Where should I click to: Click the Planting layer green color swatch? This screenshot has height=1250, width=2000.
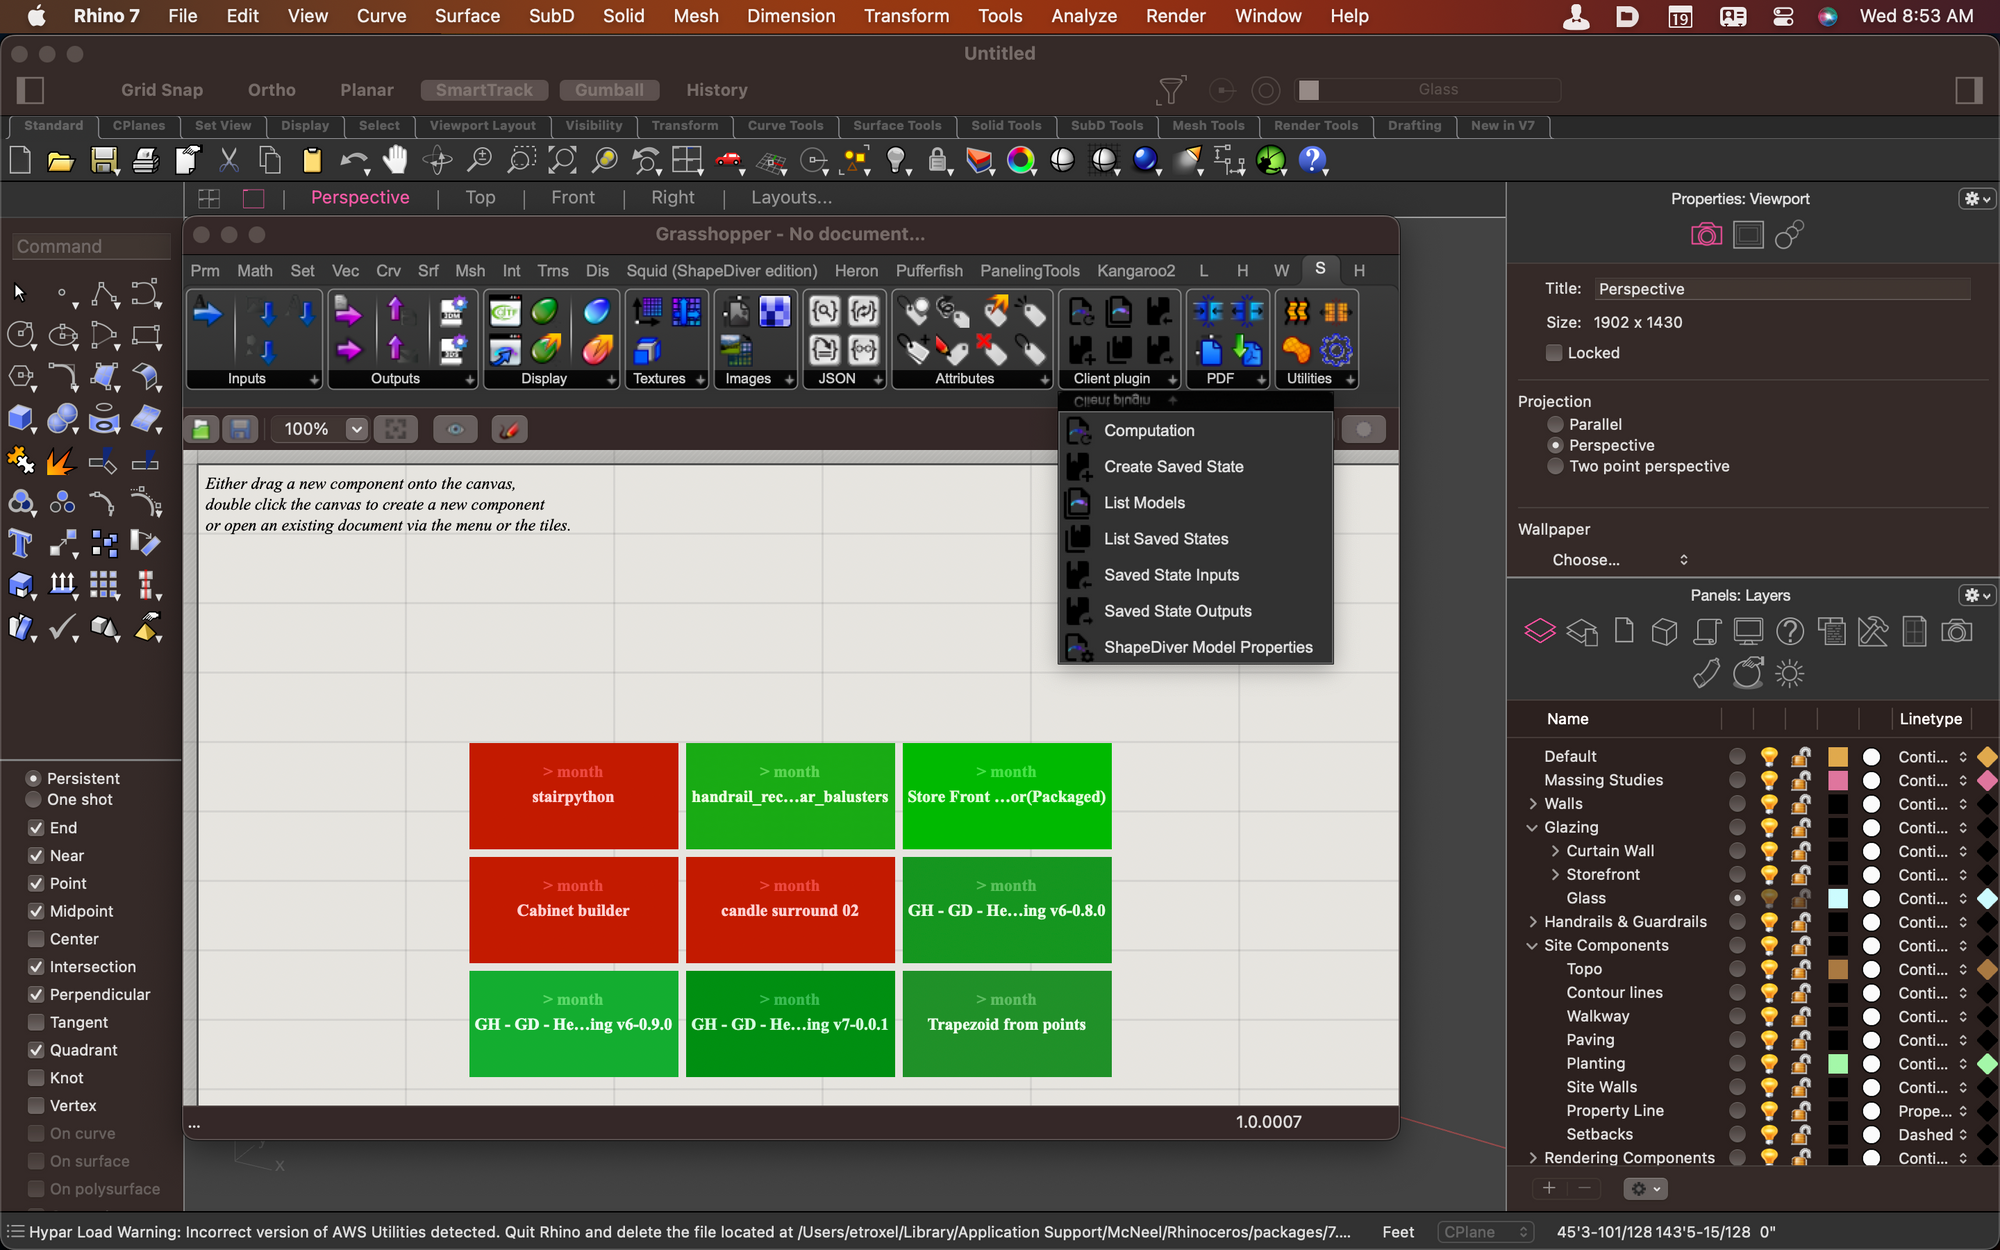(x=1838, y=1064)
